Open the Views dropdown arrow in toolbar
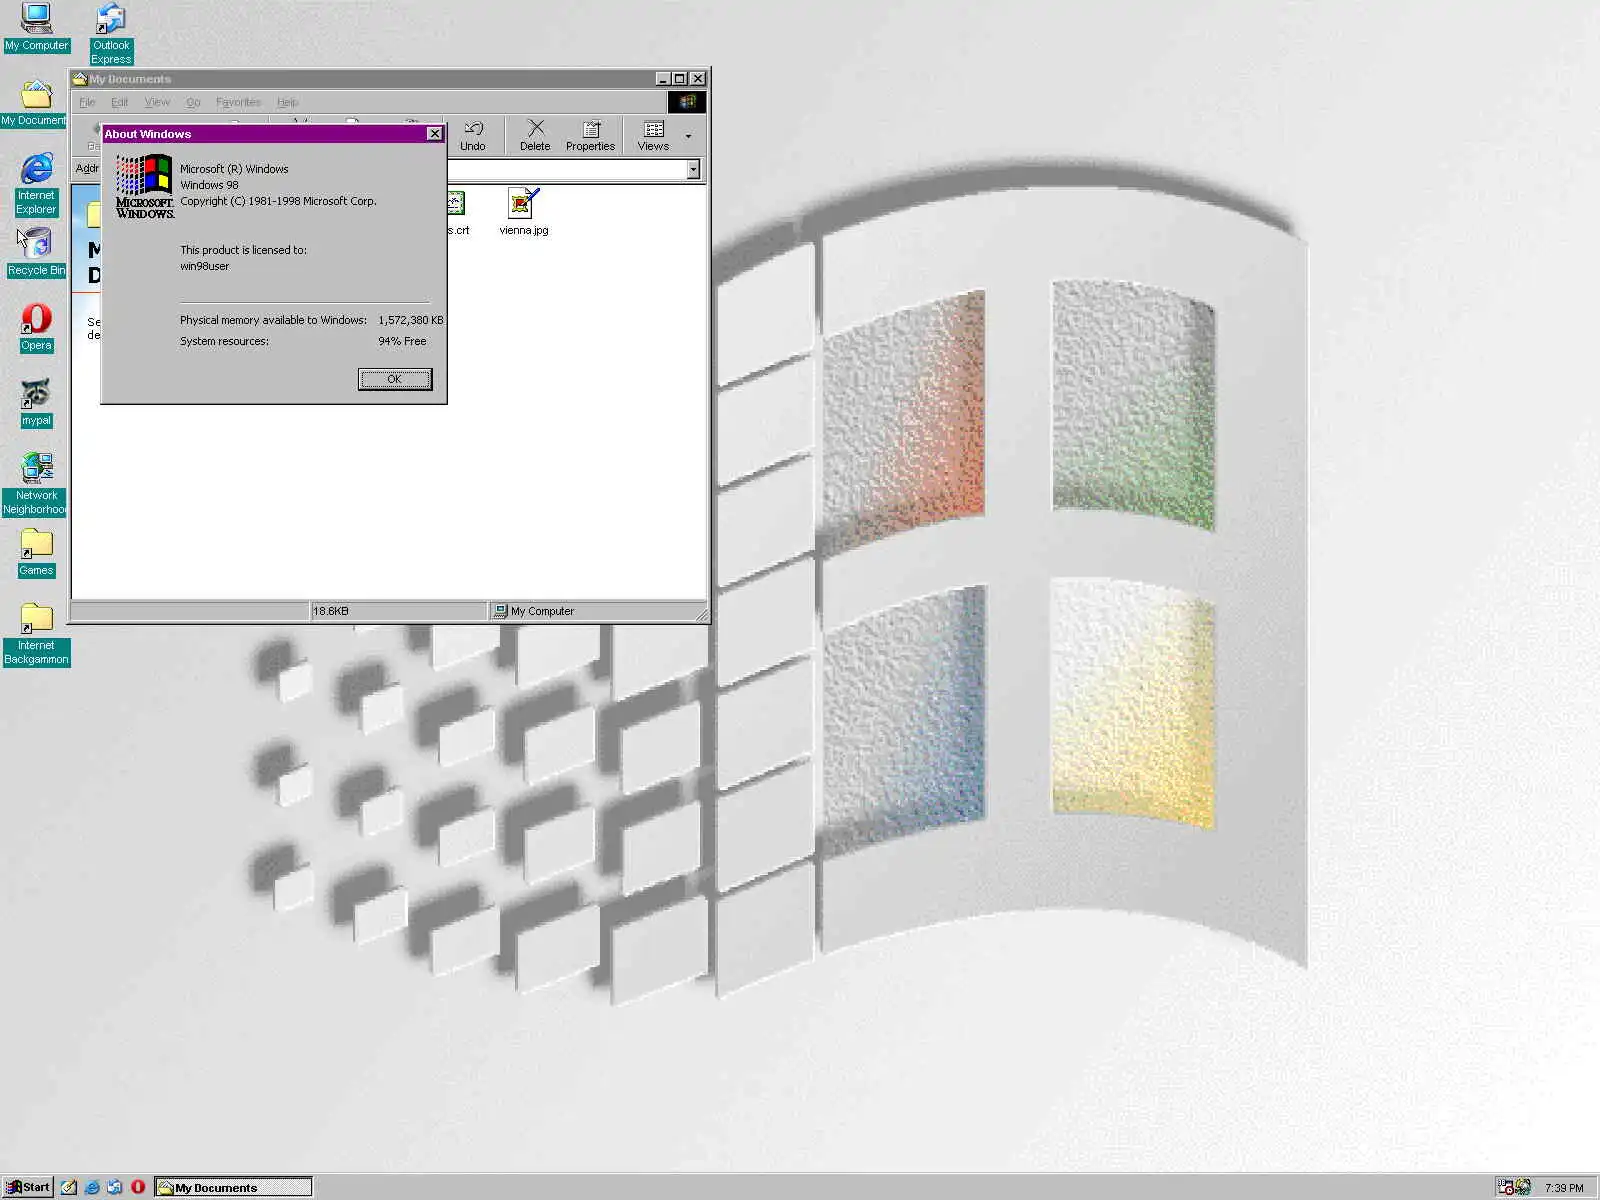This screenshot has height=1200, width=1600. pyautogui.click(x=688, y=136)
